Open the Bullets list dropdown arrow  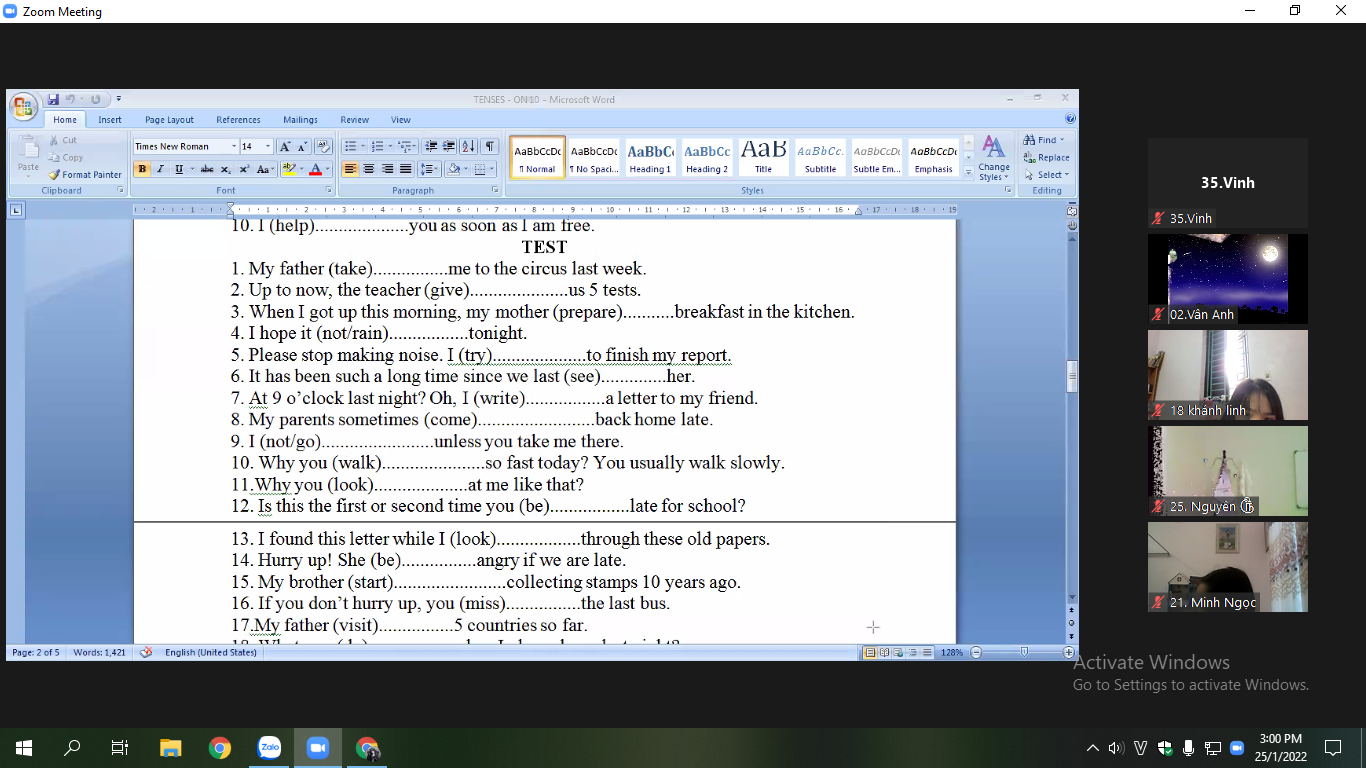point(363,146)
